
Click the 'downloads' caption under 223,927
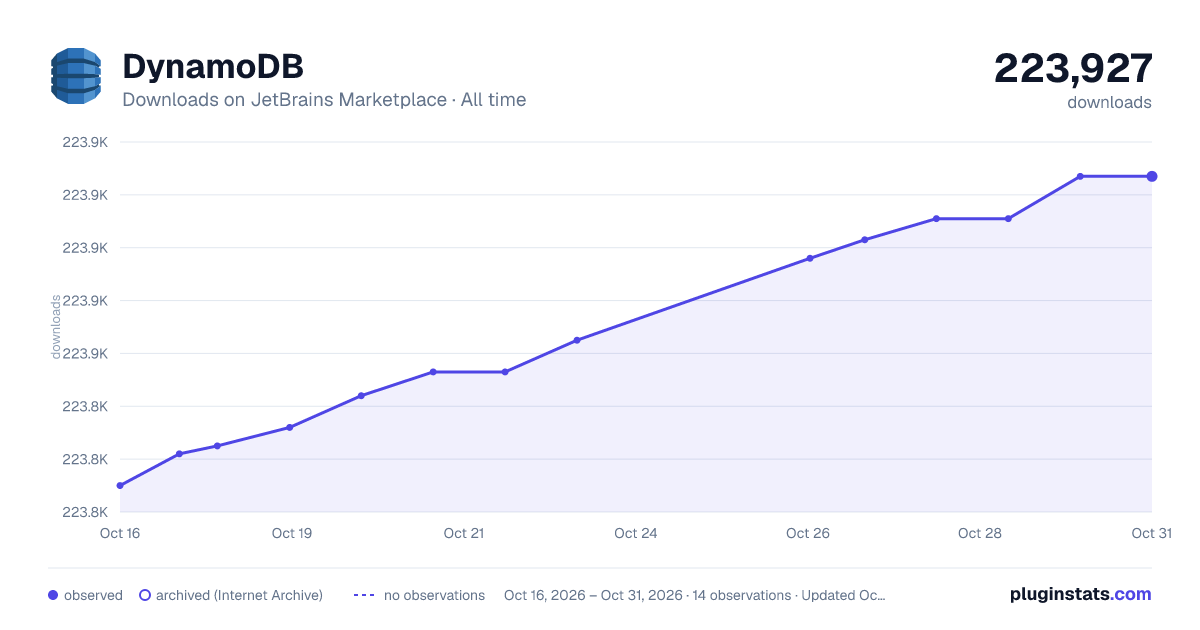1109,102
